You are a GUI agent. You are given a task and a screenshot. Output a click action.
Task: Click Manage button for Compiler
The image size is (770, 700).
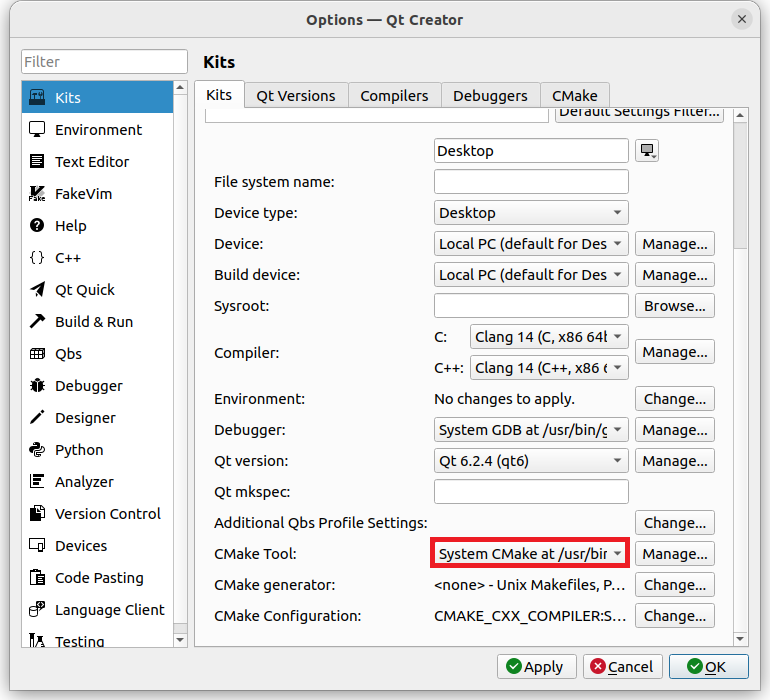675,352
